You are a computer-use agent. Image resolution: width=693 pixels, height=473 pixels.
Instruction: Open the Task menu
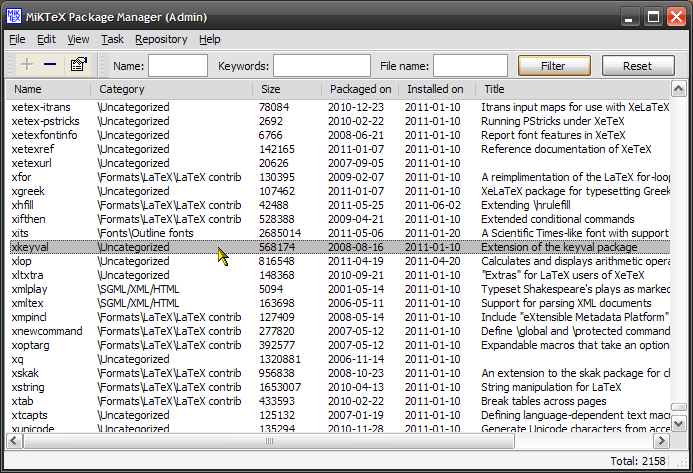point(112,39)
